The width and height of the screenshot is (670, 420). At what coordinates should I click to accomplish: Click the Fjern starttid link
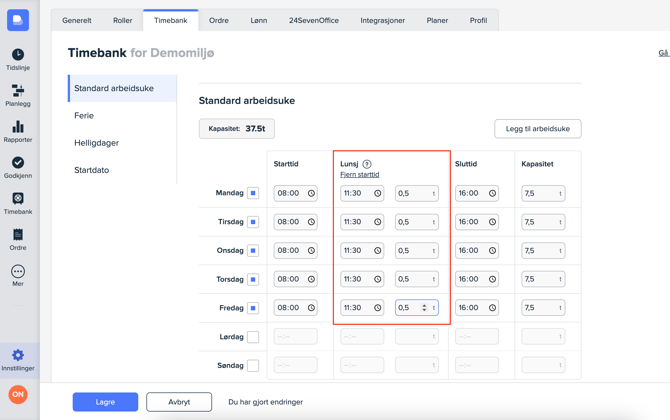point(359,175)
